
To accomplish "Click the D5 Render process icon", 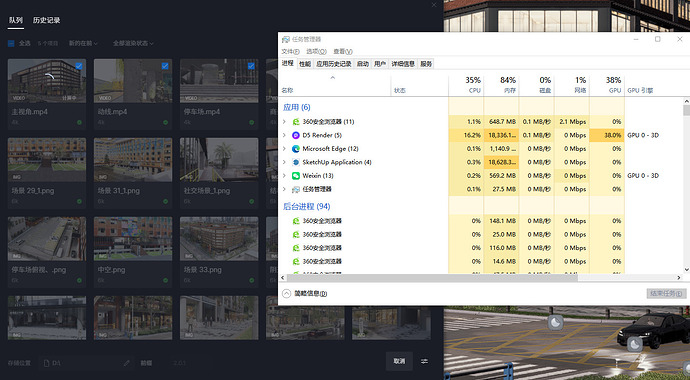I will 296,135.
